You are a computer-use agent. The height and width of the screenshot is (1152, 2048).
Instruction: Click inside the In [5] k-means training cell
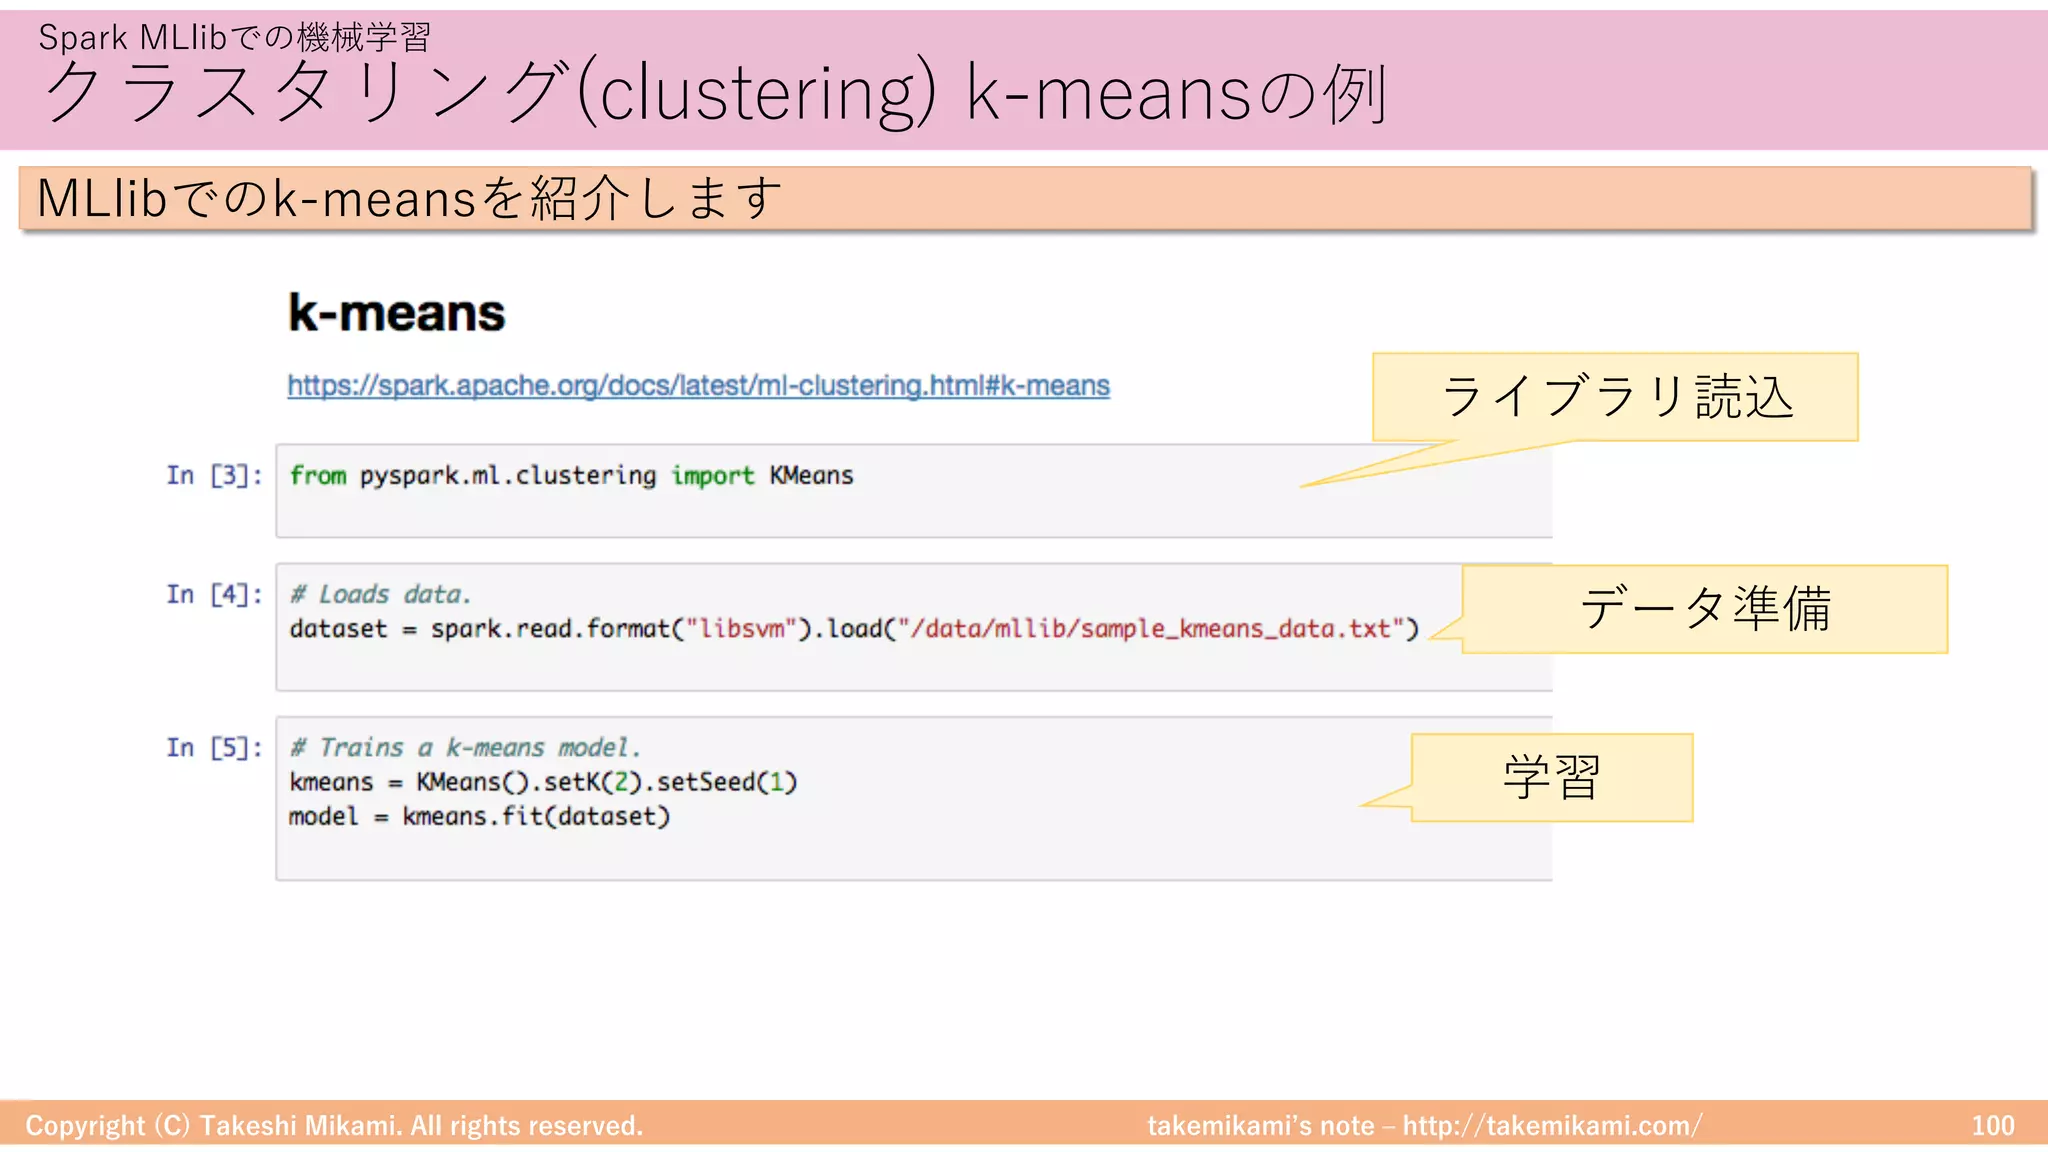[x=914, y=799]
